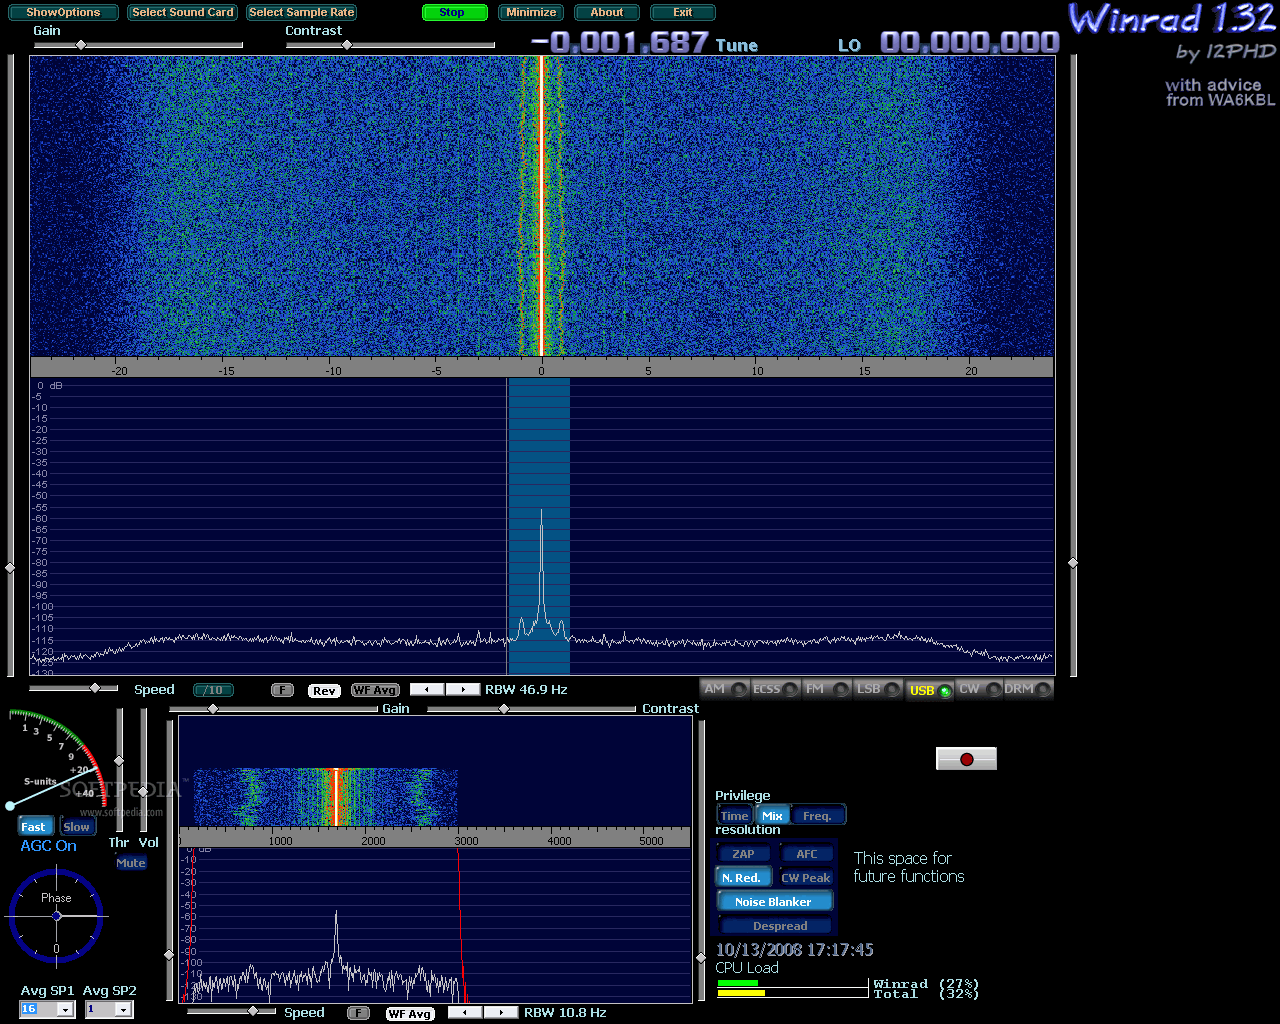Click the upper spectrum right arrow button
The width and height of the screenshot is (1280, 1024).
pos(463,690)
